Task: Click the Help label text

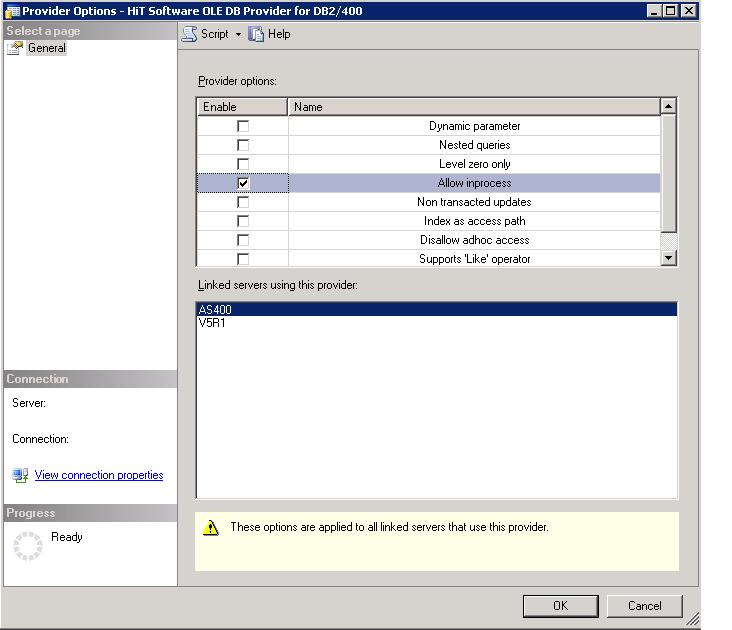Action: tap(279, 34)
